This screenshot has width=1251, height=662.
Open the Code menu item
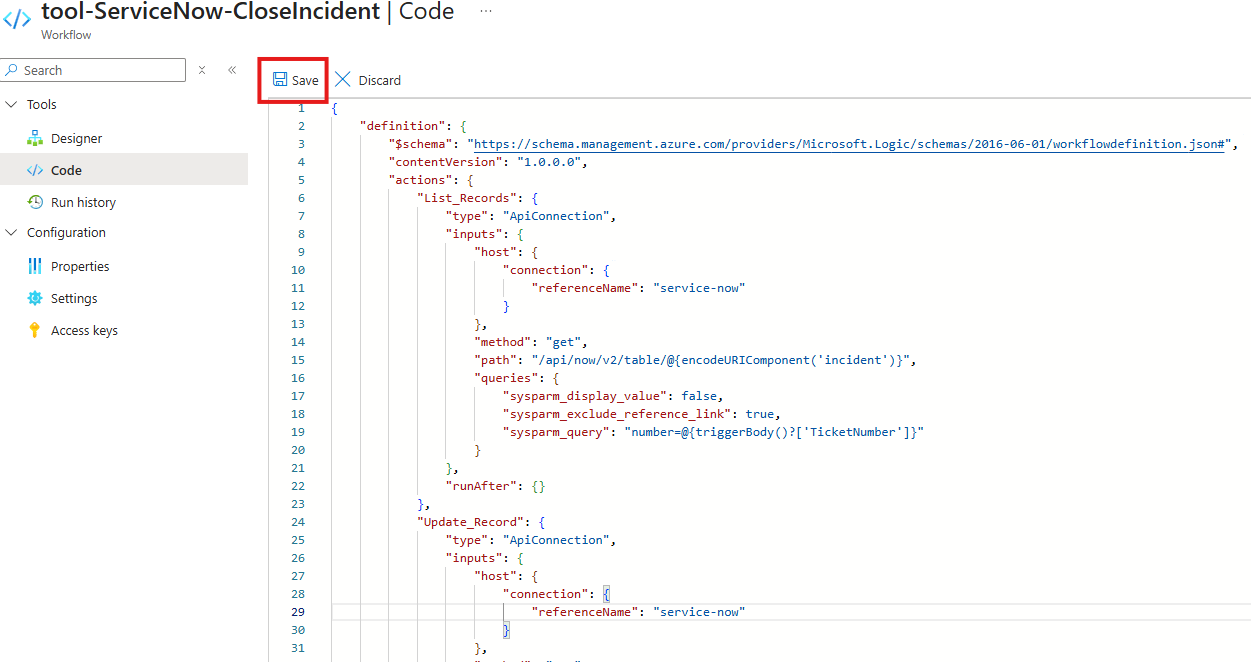(66, 170)
